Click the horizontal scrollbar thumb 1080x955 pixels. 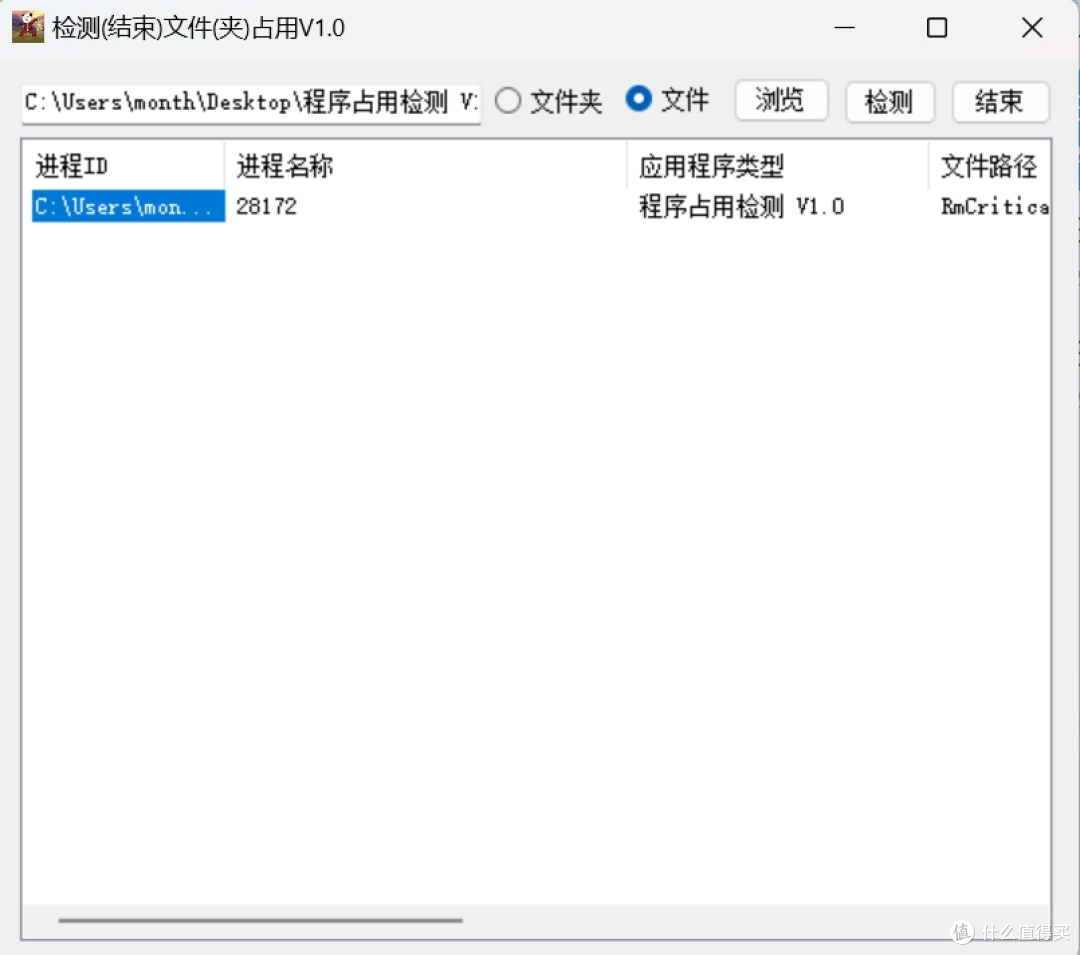coord(260,920)
